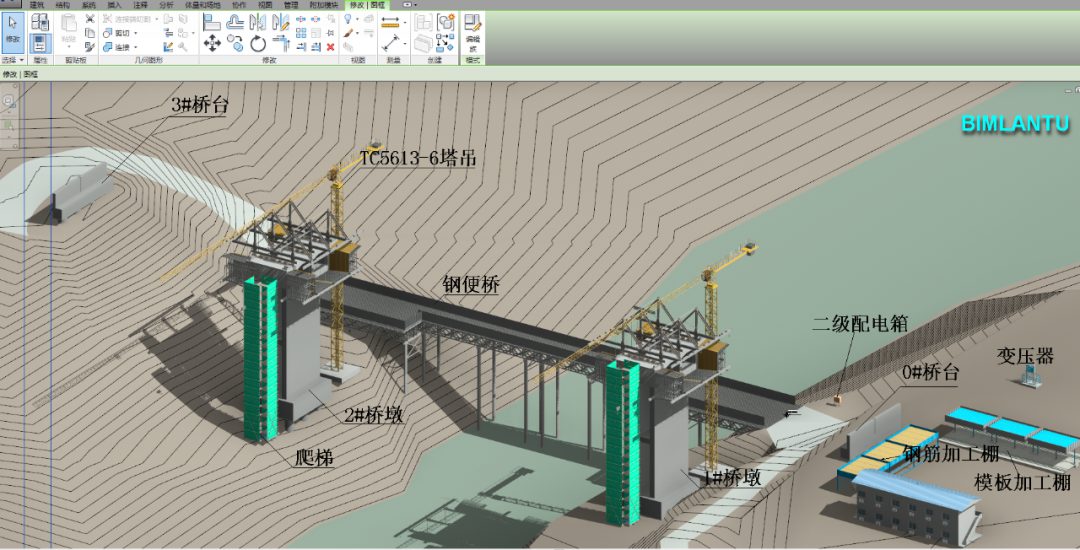Click the TC5613-6塔吊 label
Image resolution: width=1080 pixels, height=550 pixels.
coord(417,158)
